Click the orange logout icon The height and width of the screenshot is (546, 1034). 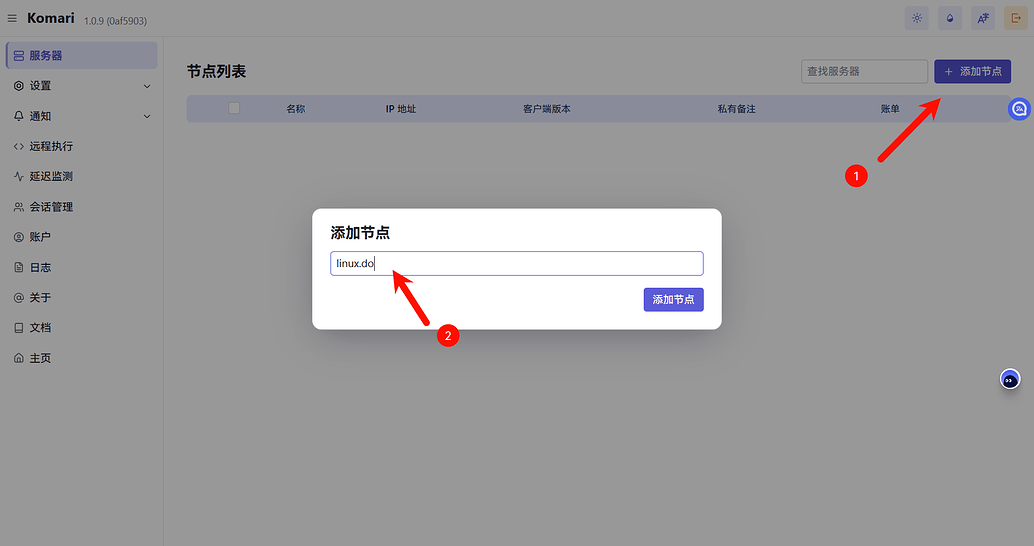click(x=1016, y=18)
